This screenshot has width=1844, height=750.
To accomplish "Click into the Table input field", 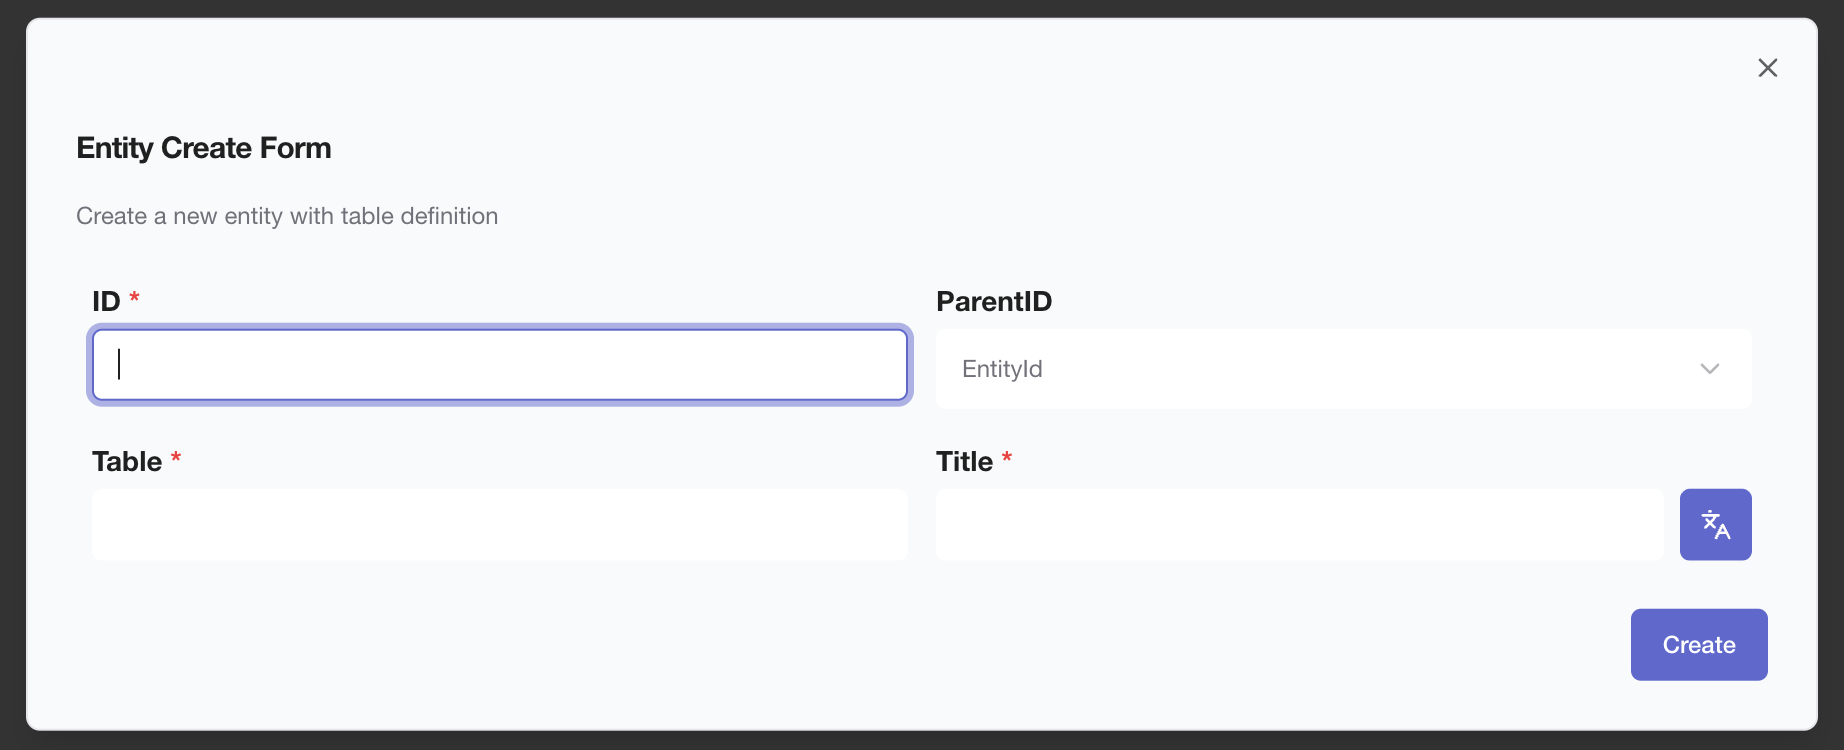I will (500, 525).
